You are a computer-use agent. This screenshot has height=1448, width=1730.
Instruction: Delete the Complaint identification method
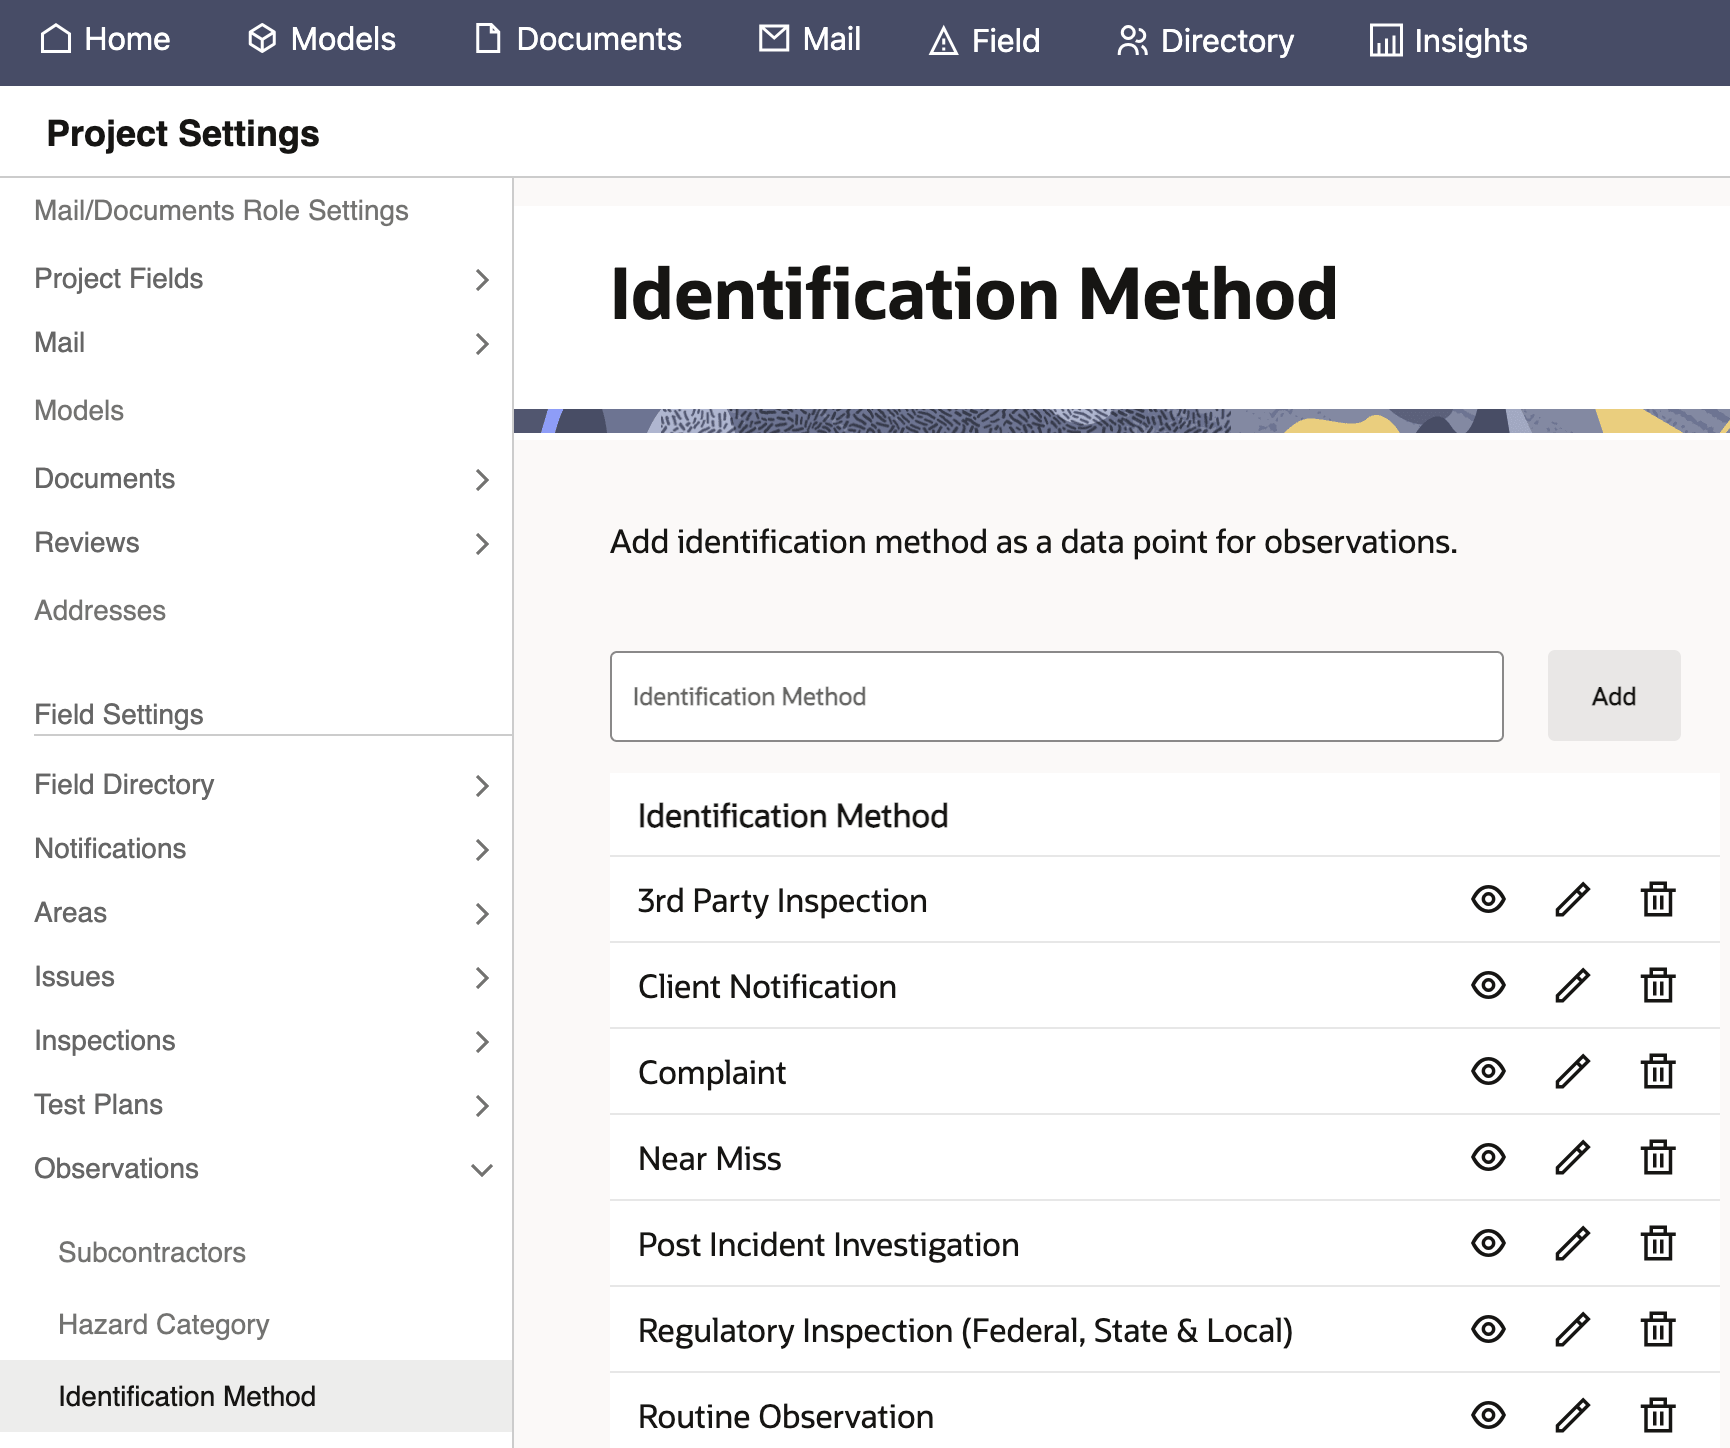1657,1072
